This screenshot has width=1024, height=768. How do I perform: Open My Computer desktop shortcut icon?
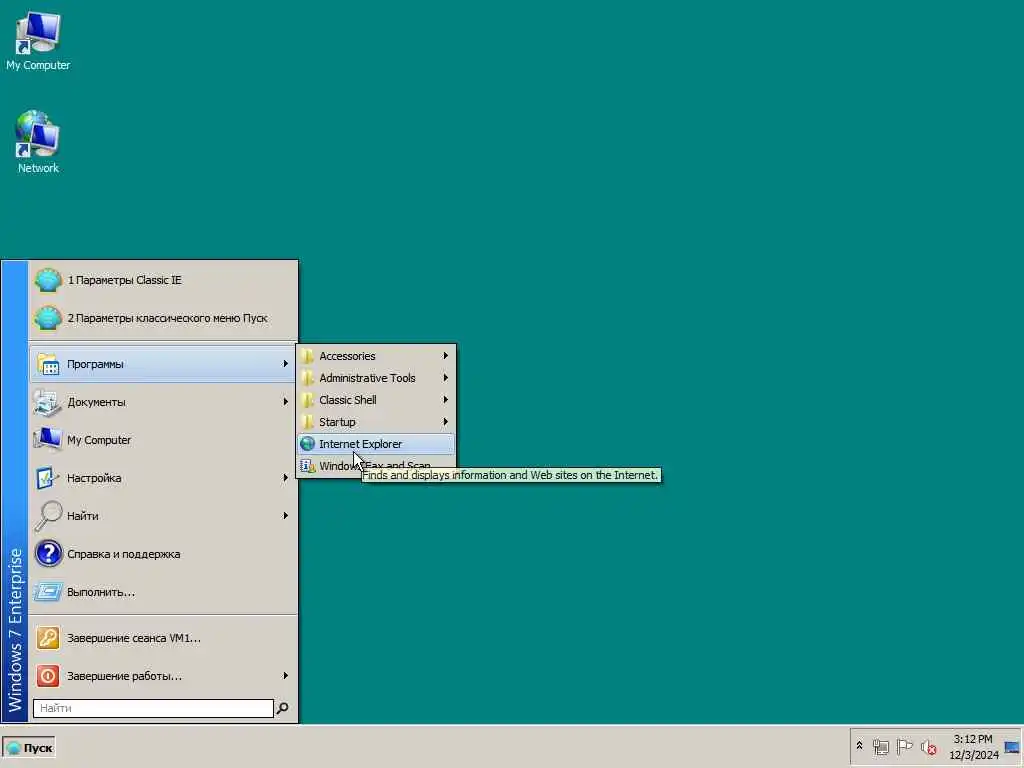pyautogui.click(x=38, y=33)
